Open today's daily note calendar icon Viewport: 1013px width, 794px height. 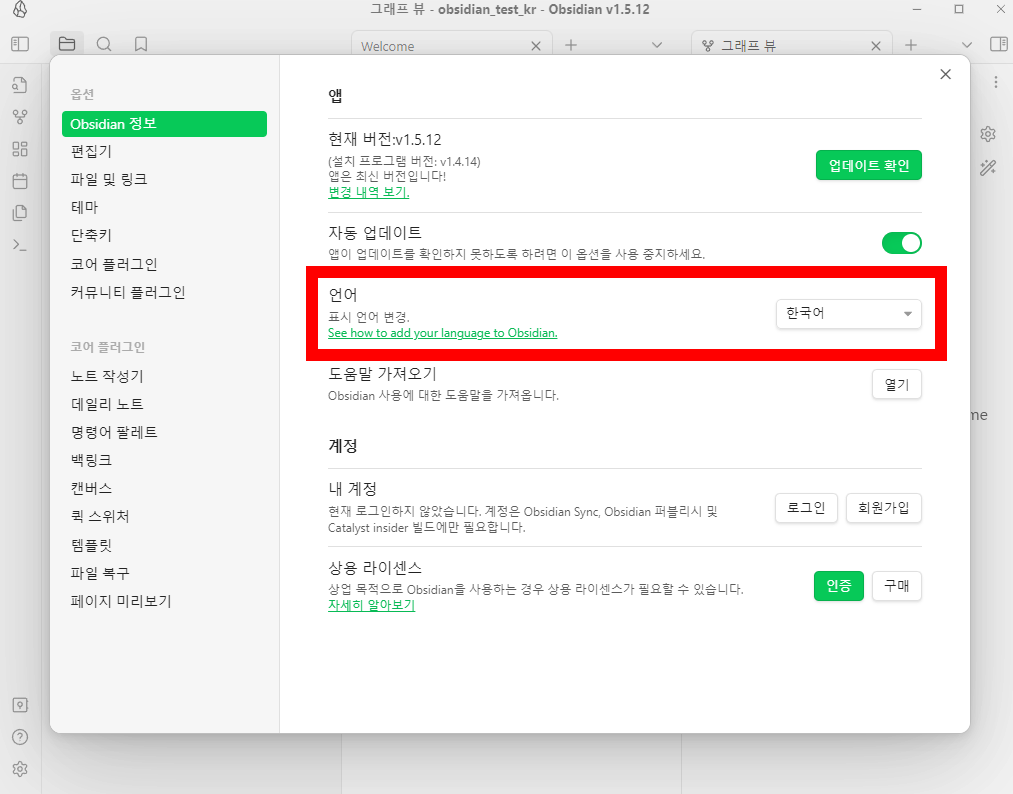pos(20,181)
